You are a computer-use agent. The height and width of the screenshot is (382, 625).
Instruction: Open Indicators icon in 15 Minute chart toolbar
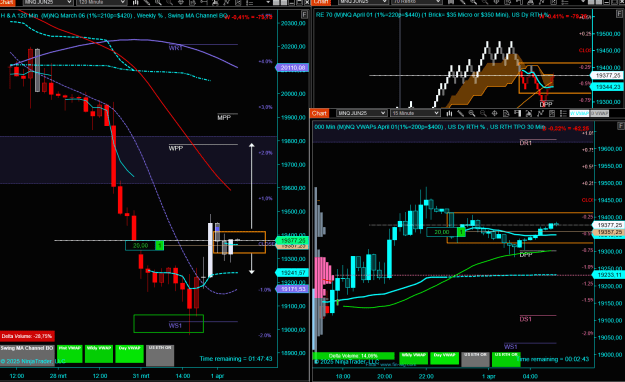[540, 113]
